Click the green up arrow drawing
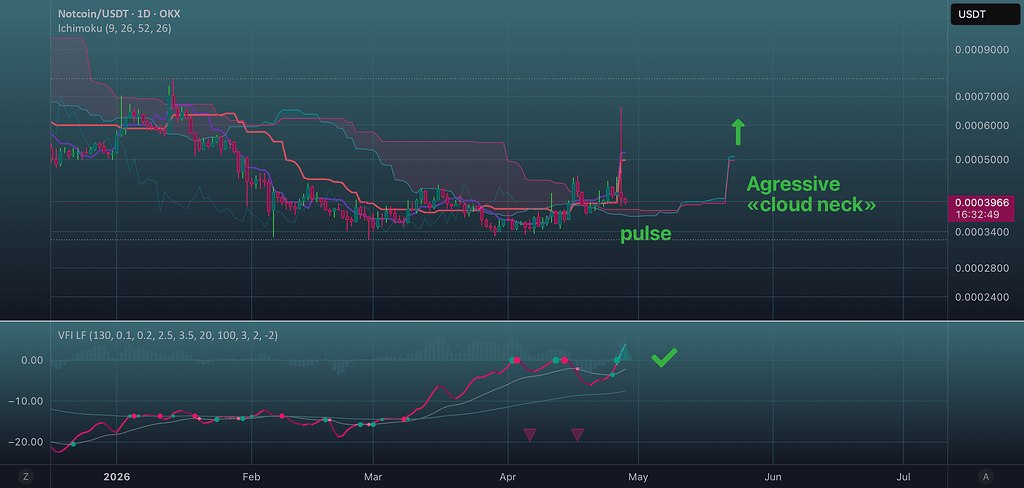This screenshot has width=1024, height=488. click(x=737, y=131)
